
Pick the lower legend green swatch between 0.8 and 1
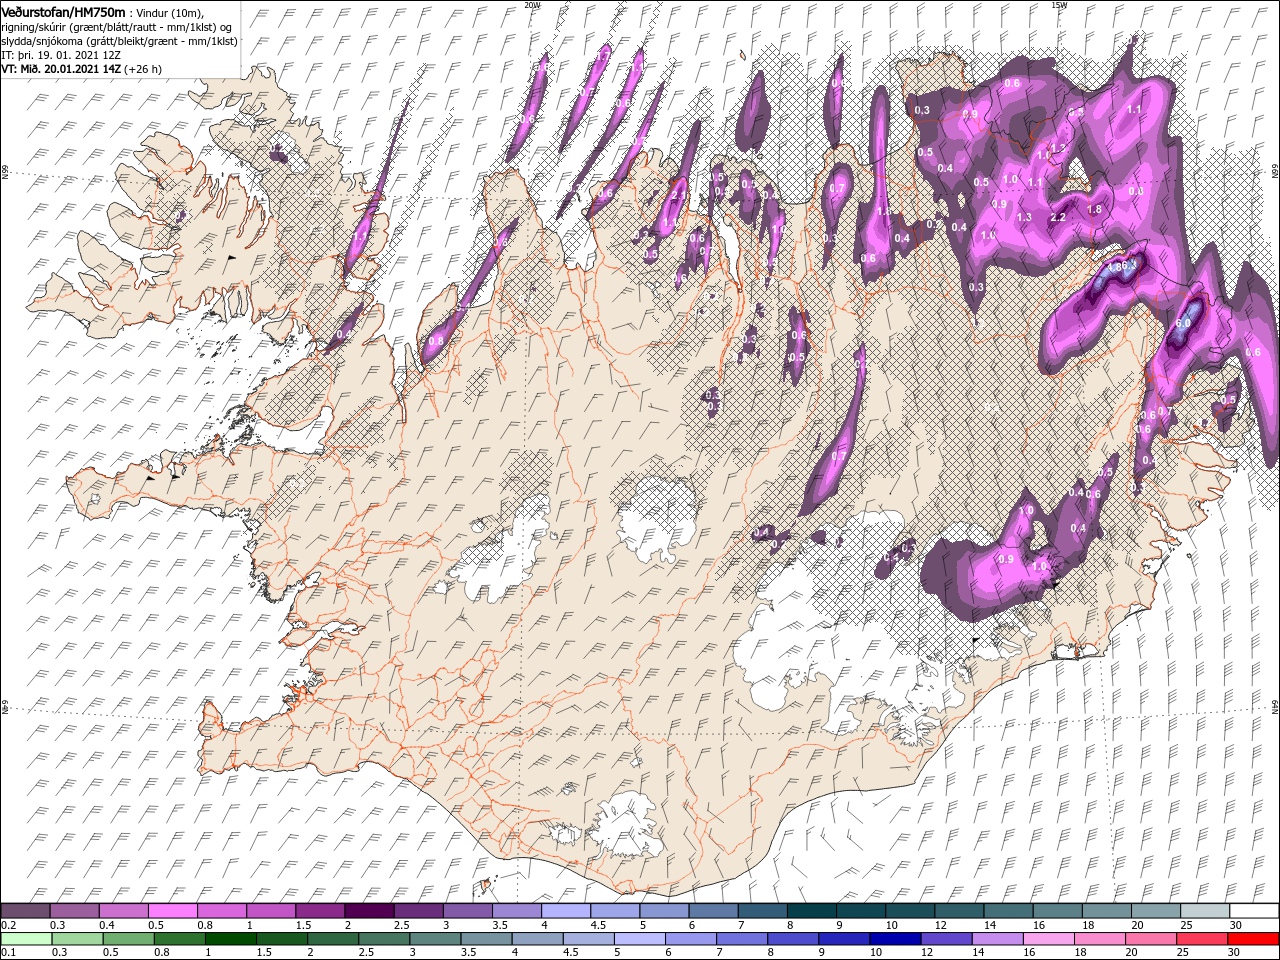179,939
